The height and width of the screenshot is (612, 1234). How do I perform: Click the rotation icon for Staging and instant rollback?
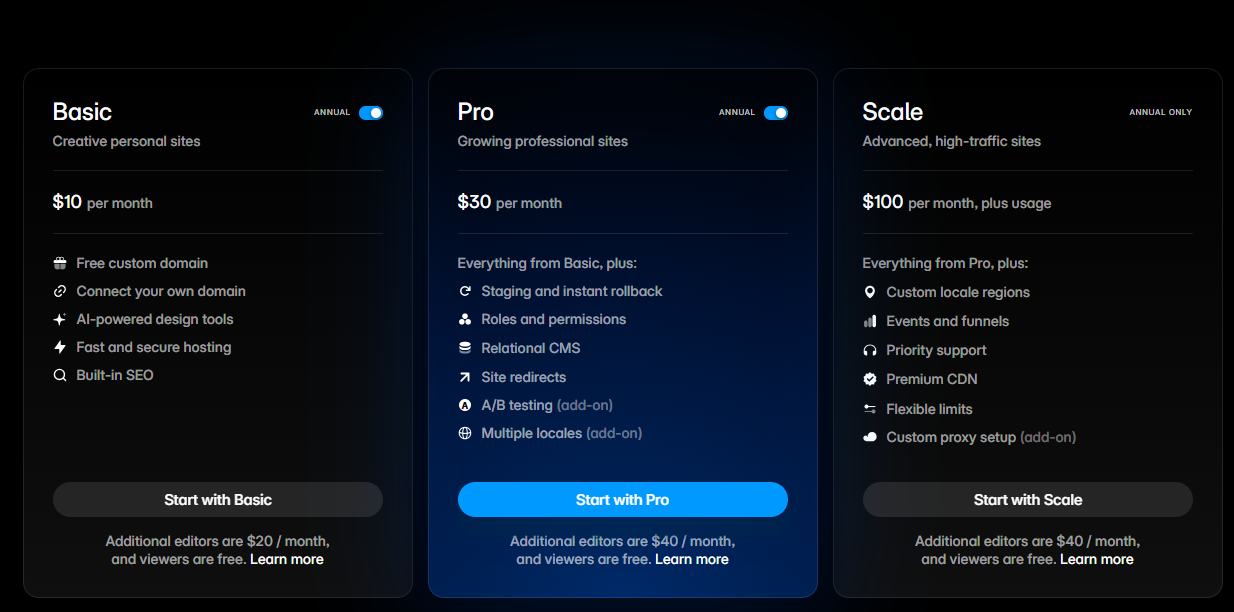[465, 291]
